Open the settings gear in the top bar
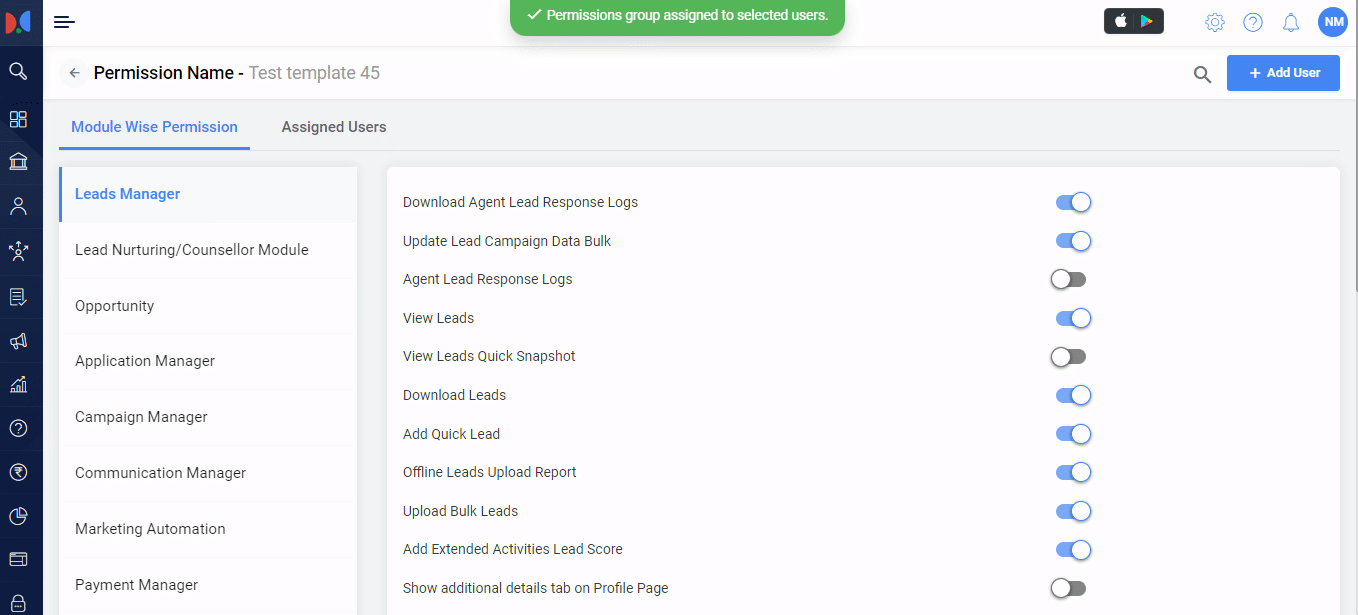The width and height of the screenshot is (1358, 615). tap(1214, 21)
